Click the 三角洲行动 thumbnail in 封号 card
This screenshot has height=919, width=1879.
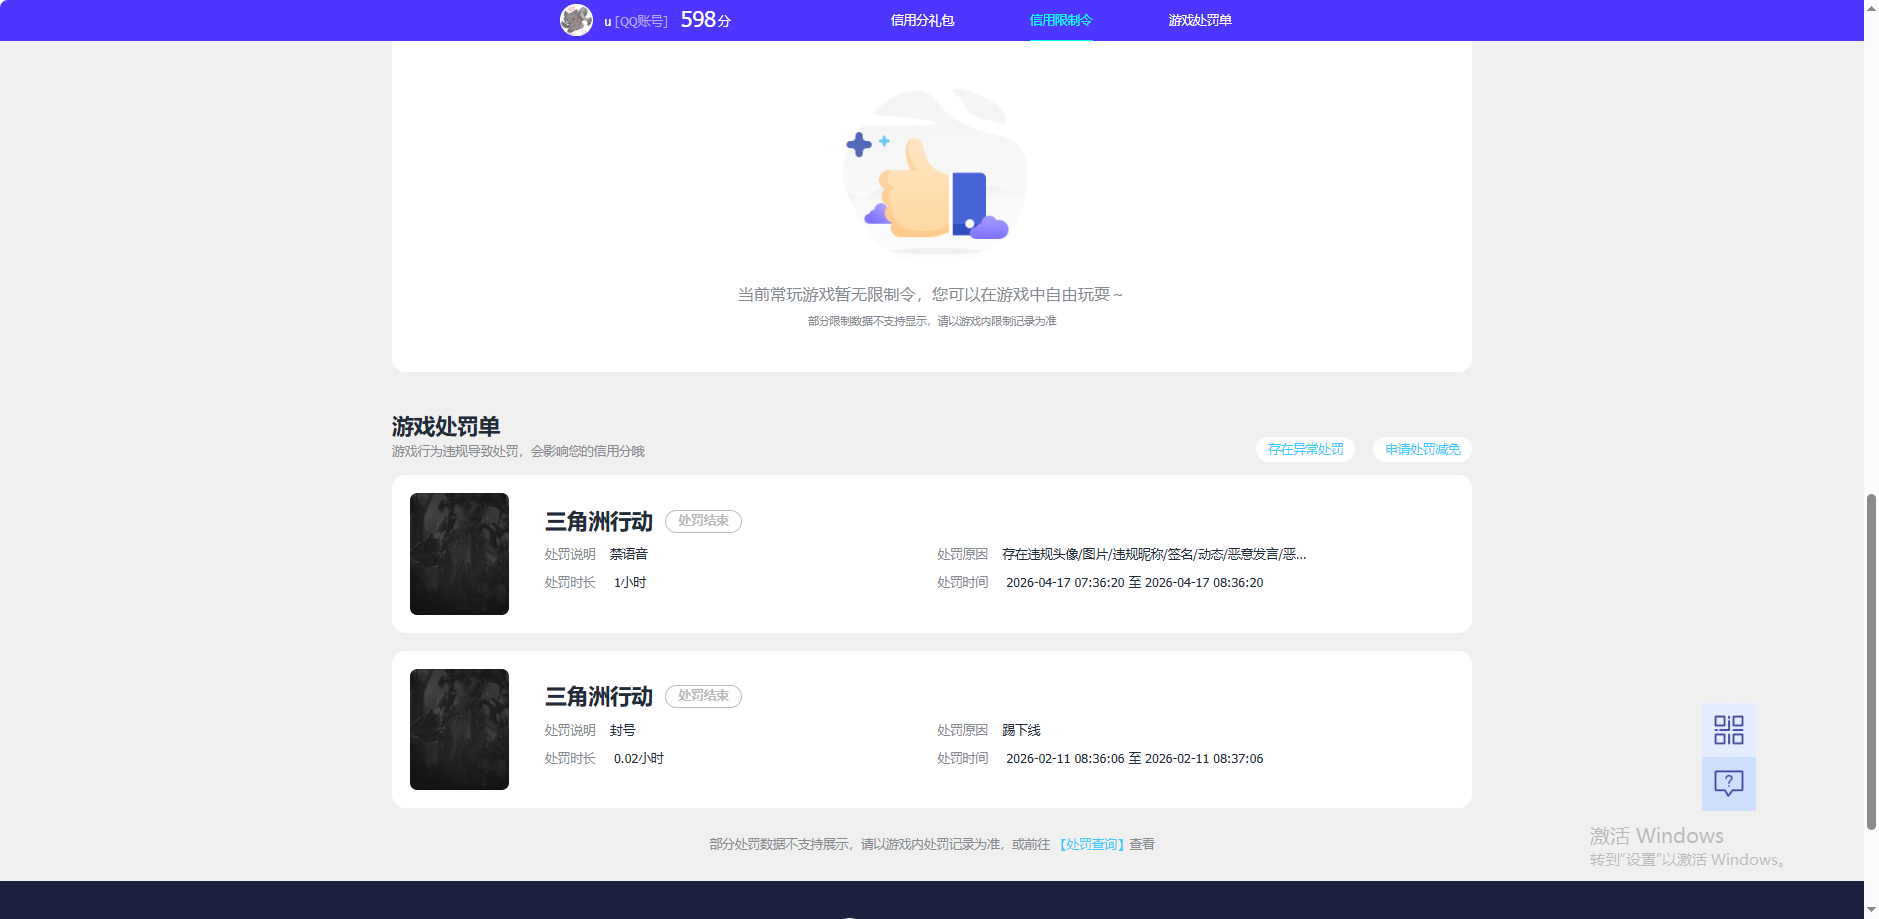(459, 729)
